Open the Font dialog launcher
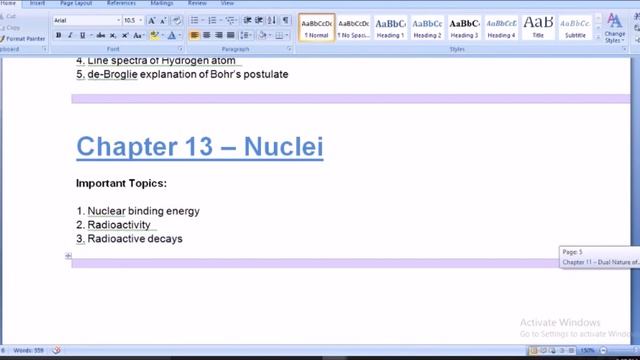The height and width of the screenshot is (360, 640). [180, 49]
